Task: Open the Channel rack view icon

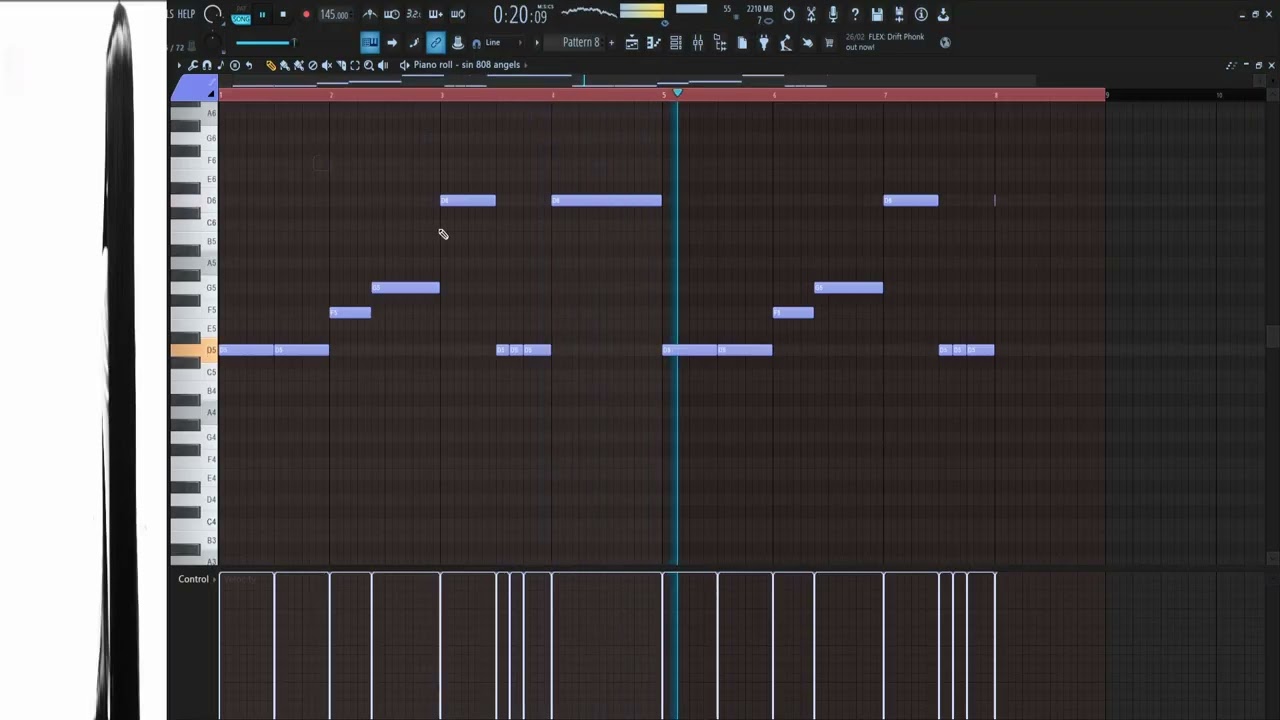Action: tap(676, 42)
